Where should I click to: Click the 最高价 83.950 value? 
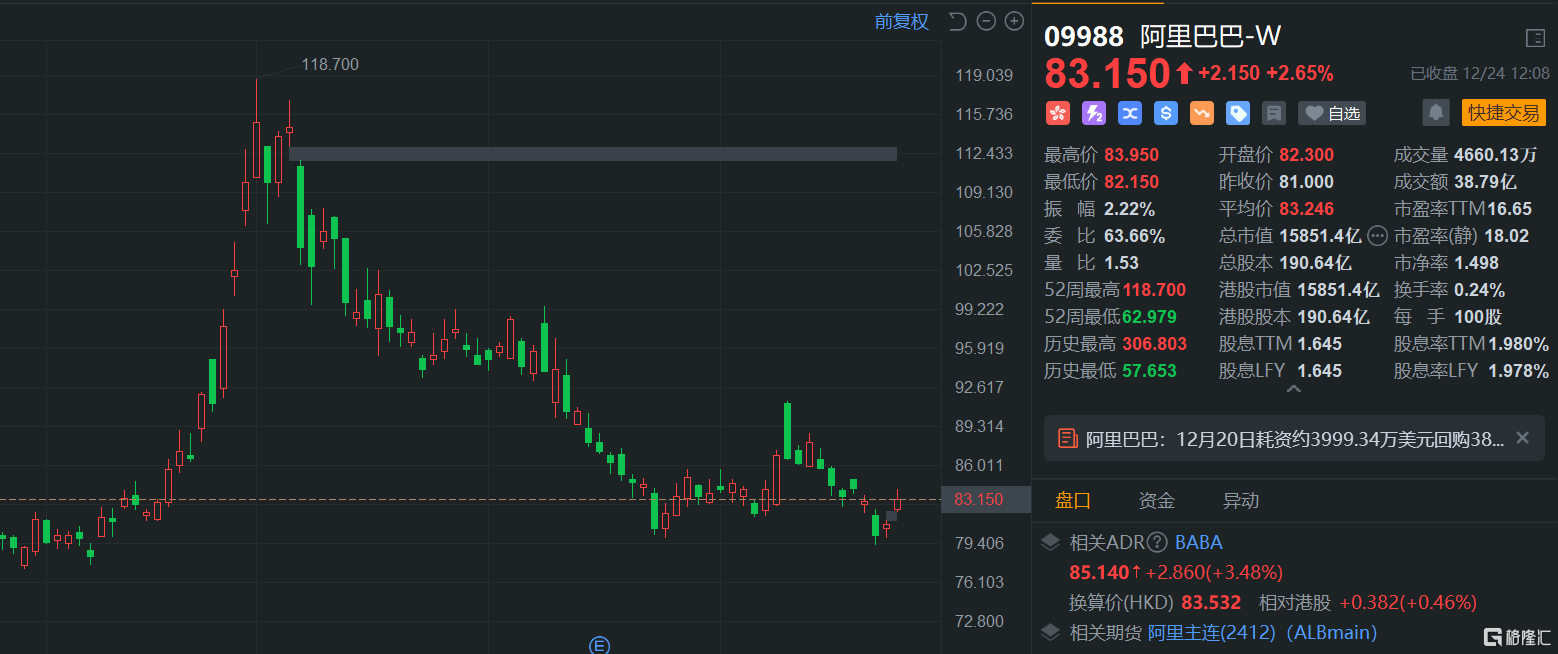pos(1131,155)
